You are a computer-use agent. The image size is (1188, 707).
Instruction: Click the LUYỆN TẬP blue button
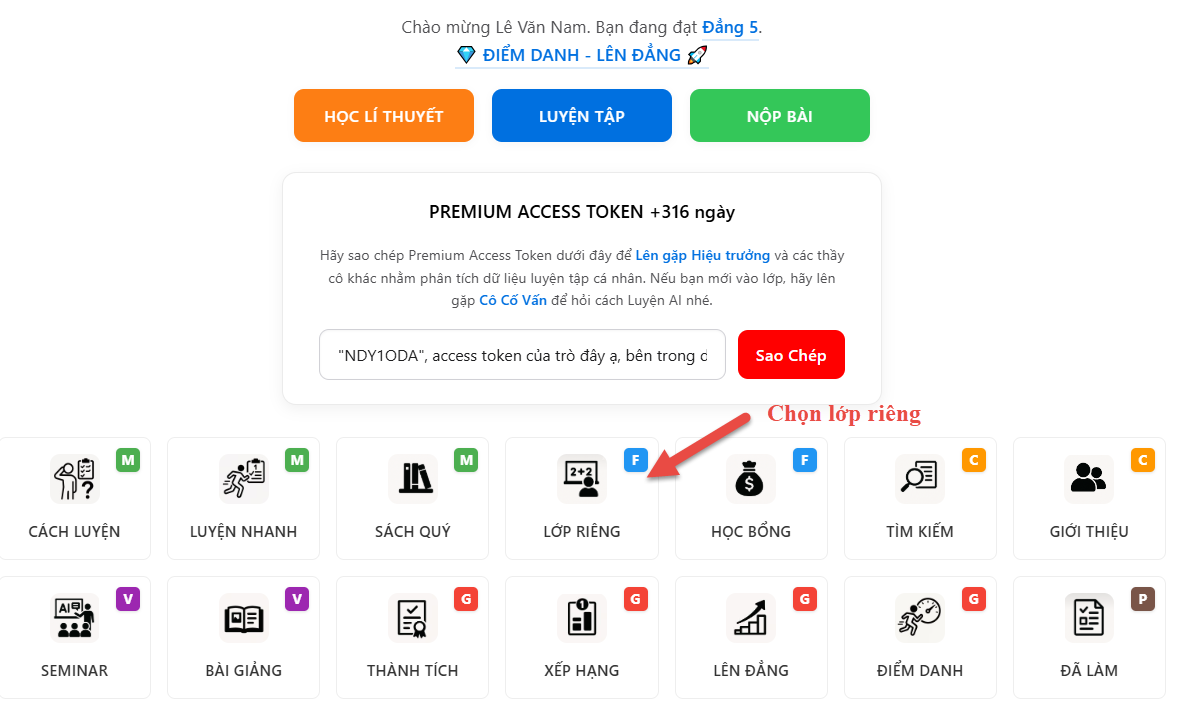[582, 116]
